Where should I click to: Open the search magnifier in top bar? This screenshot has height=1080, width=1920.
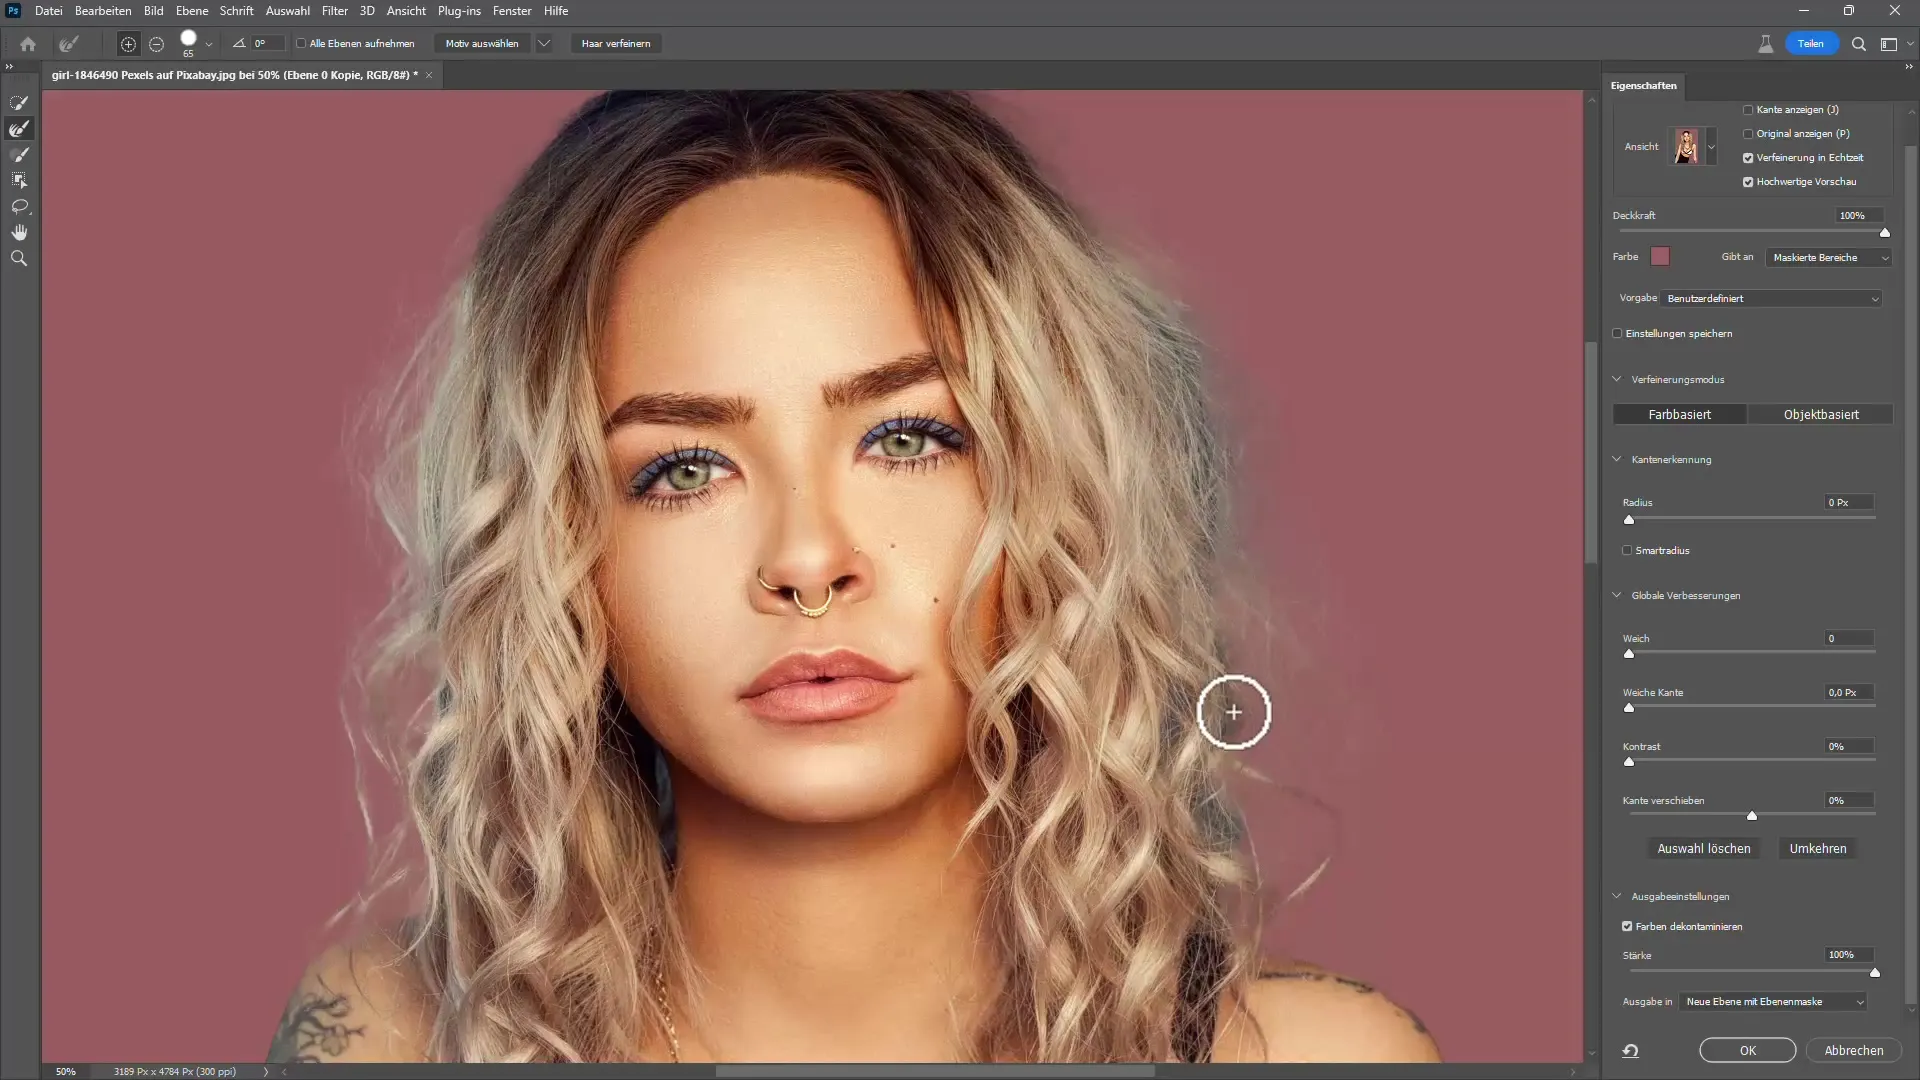(1859, 44)
